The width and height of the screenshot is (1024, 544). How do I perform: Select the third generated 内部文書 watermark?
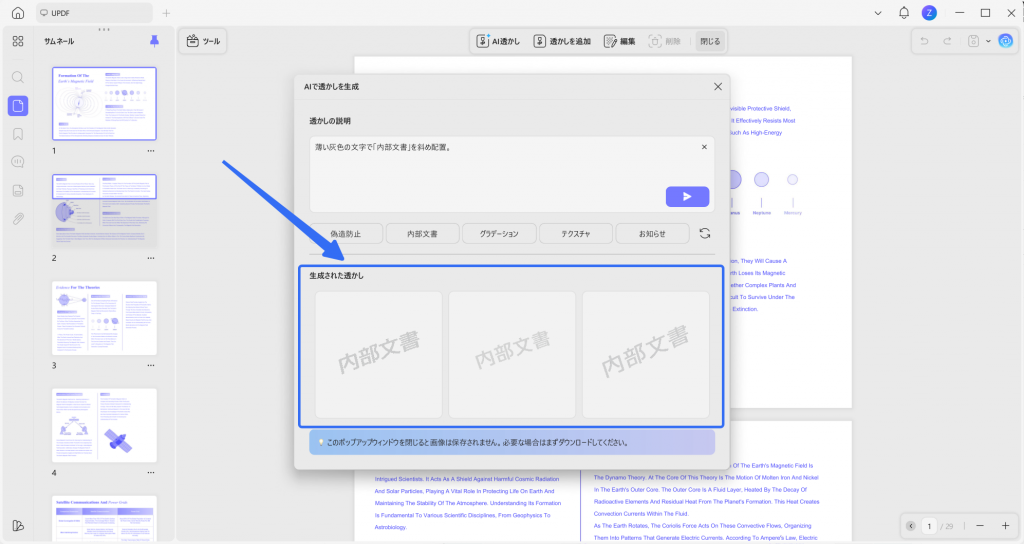(645, 355)
